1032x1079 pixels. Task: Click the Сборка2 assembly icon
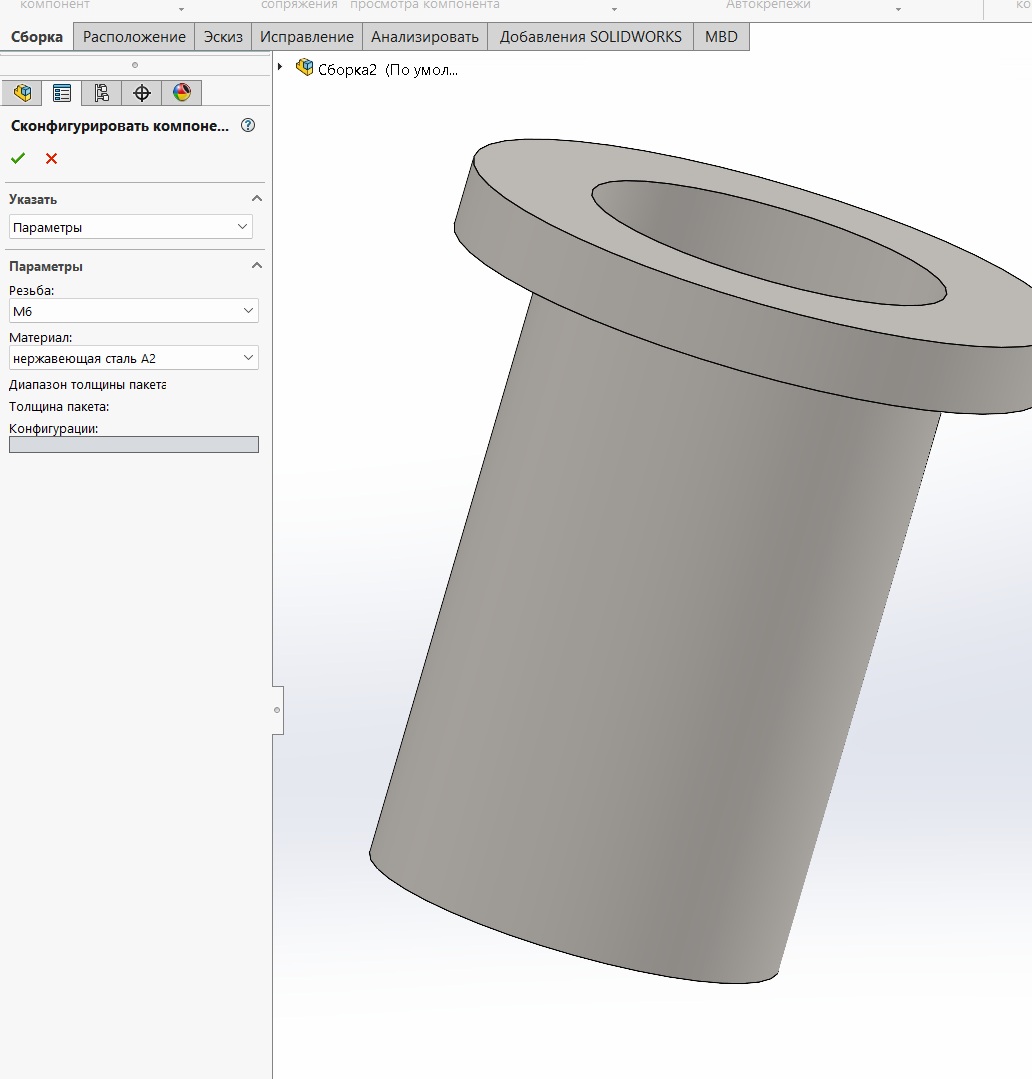(x=304, y=67)
